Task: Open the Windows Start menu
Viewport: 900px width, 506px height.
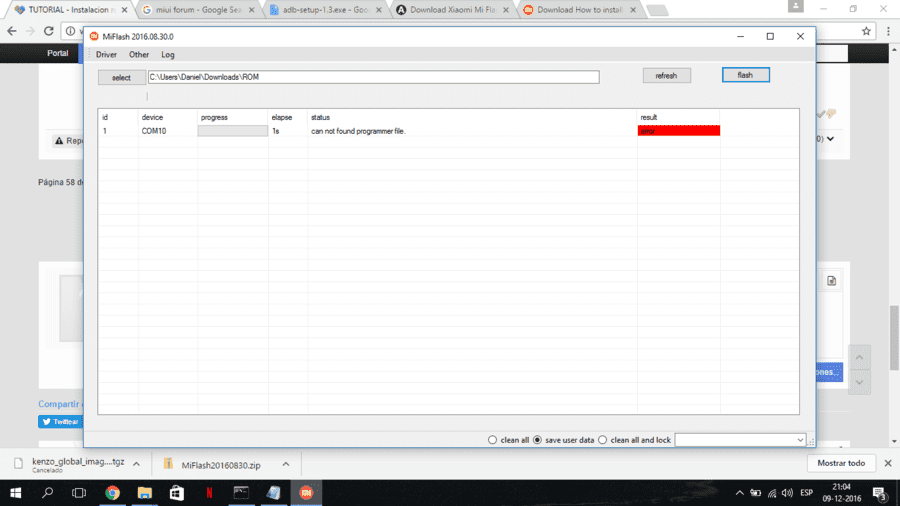Action: pyautogui.click(x=15, y=493)
